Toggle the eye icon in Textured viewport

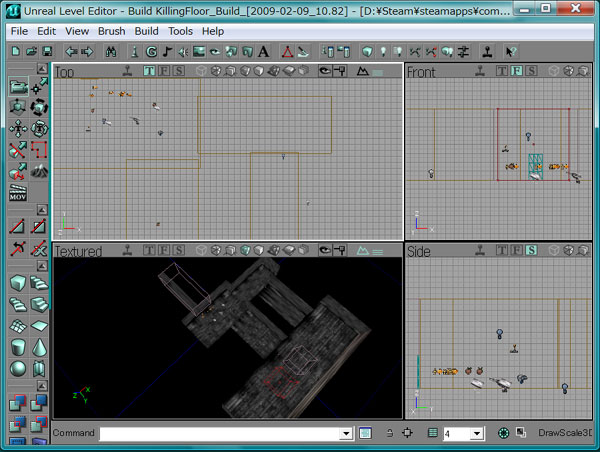point(325,250)
